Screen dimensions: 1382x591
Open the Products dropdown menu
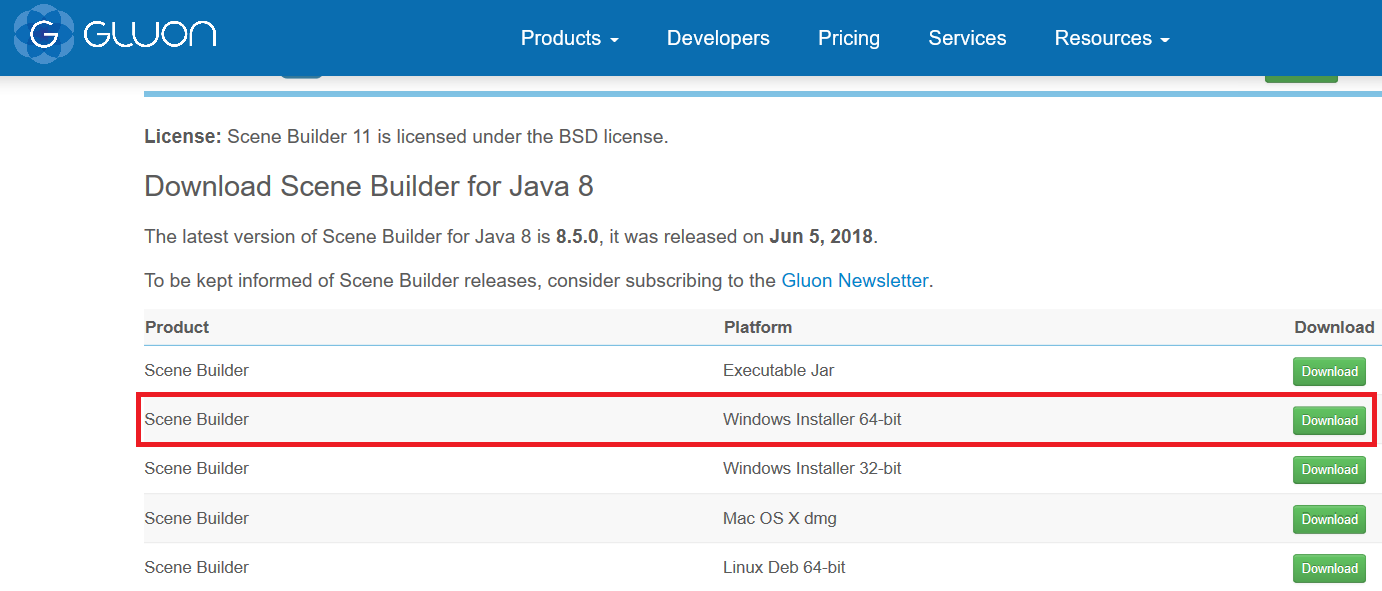(569, 38)
